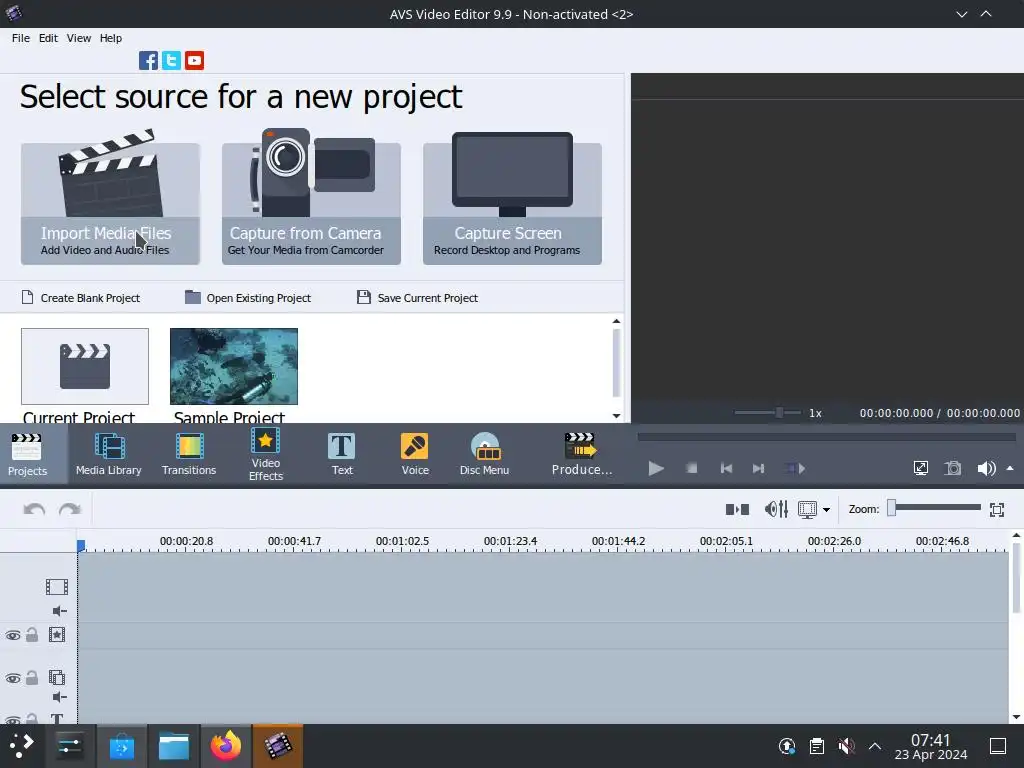The height and width of the screenshot is (768, 1024).
Task: Toggle the overlay track audio
Action: pyautogui.click(x=59, y=697)
